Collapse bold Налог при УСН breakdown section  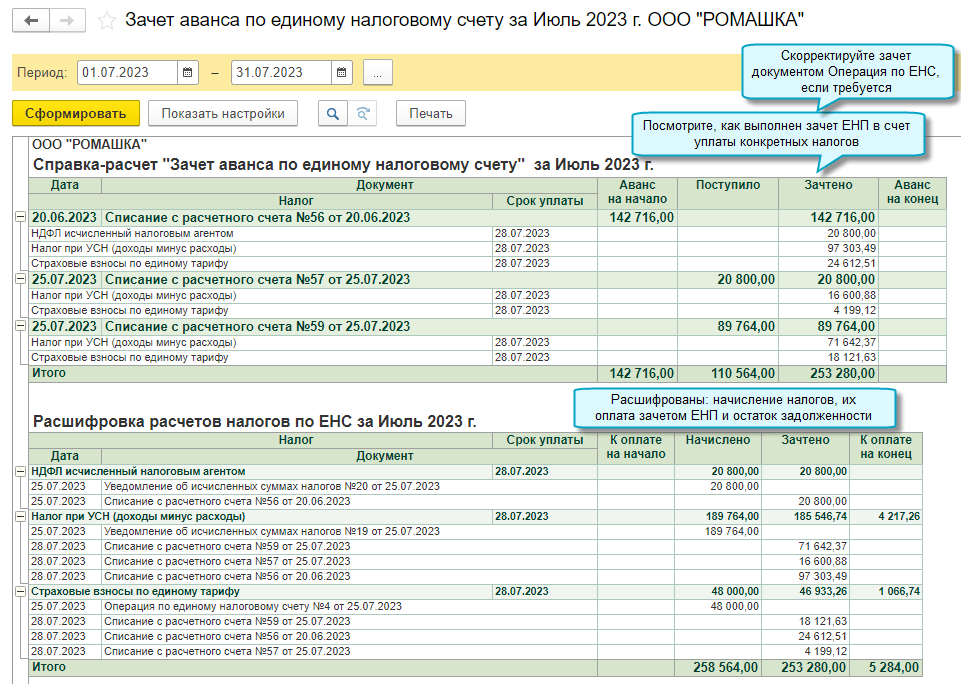pyautogui.click(x=20, y=516)
